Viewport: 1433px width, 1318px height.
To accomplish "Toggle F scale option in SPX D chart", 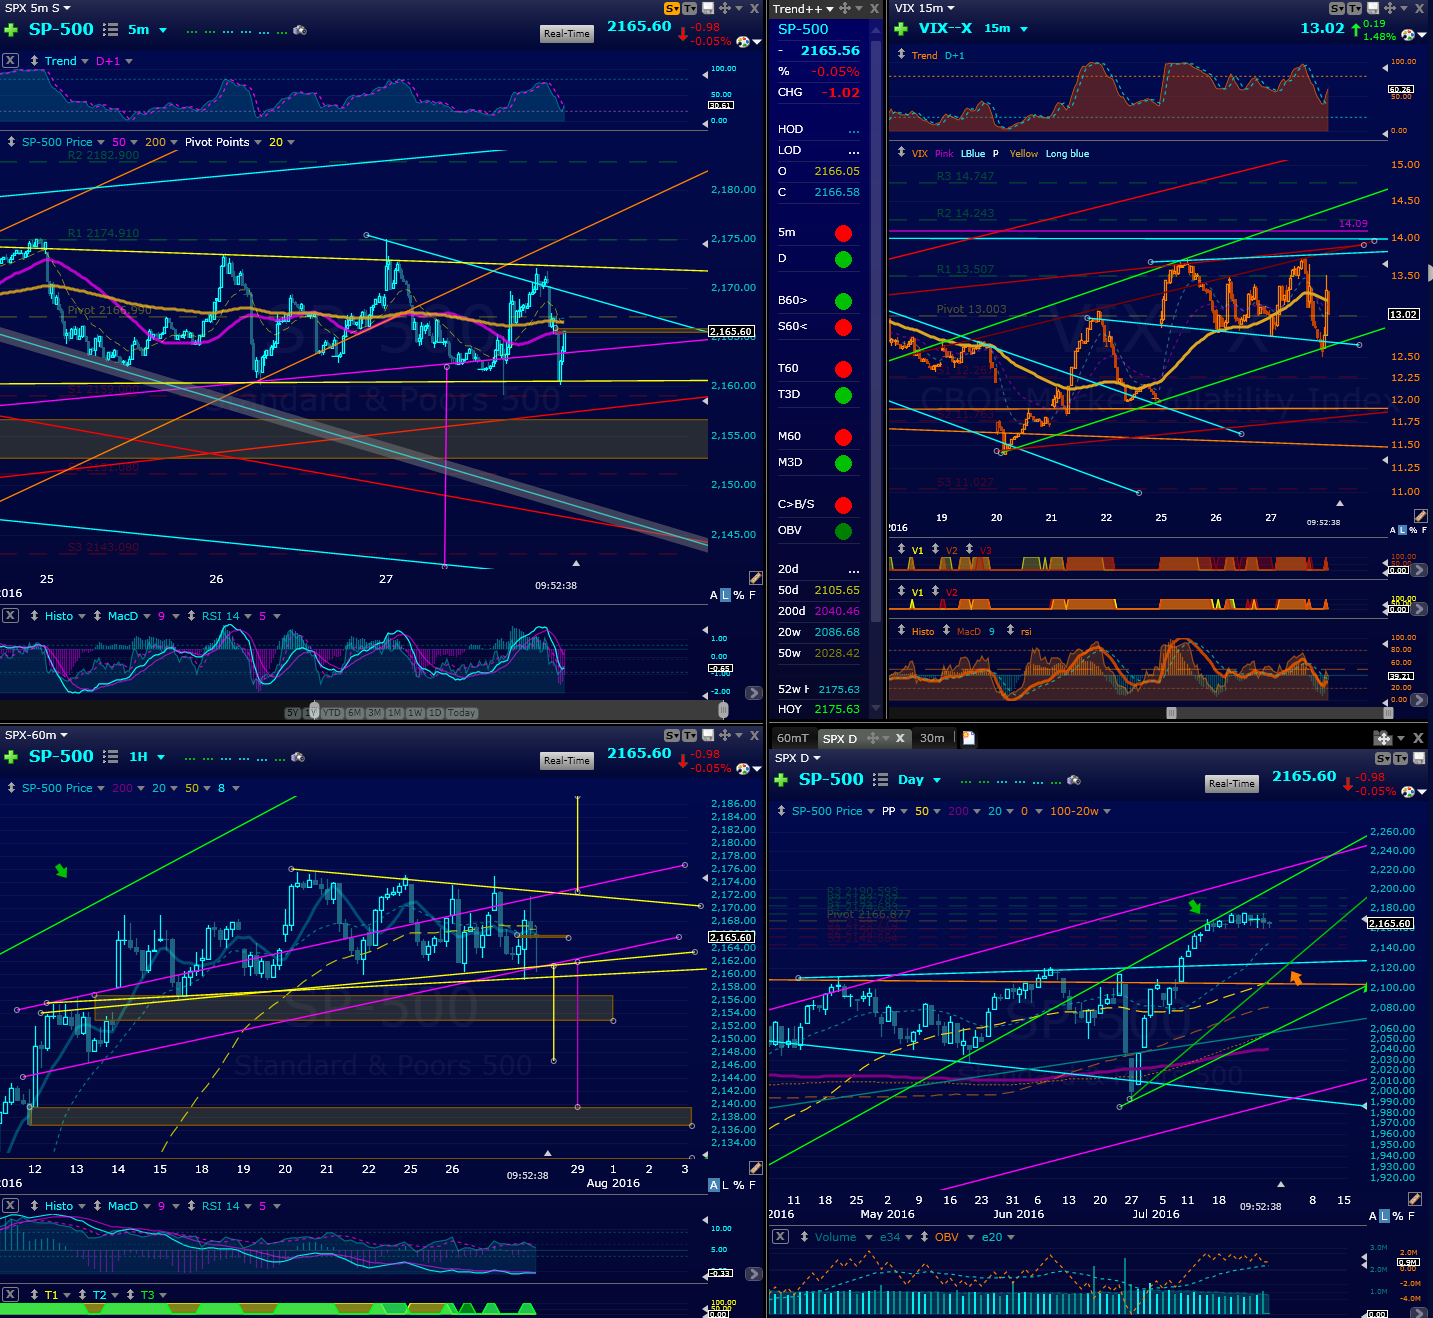I will [1411, 1216].
